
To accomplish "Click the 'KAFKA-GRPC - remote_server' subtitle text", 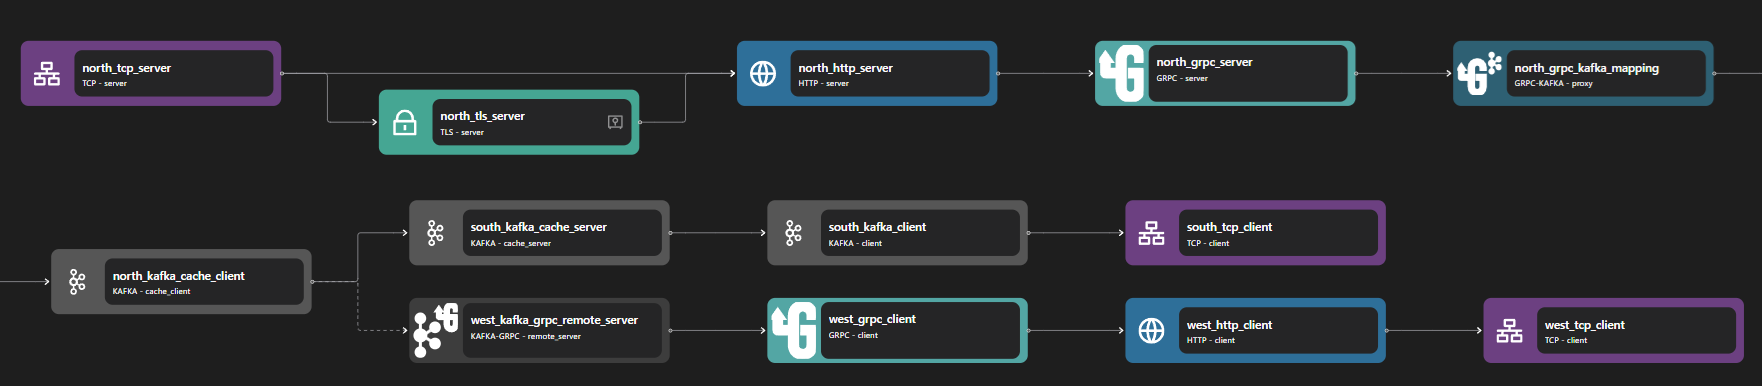I will 525,336.
